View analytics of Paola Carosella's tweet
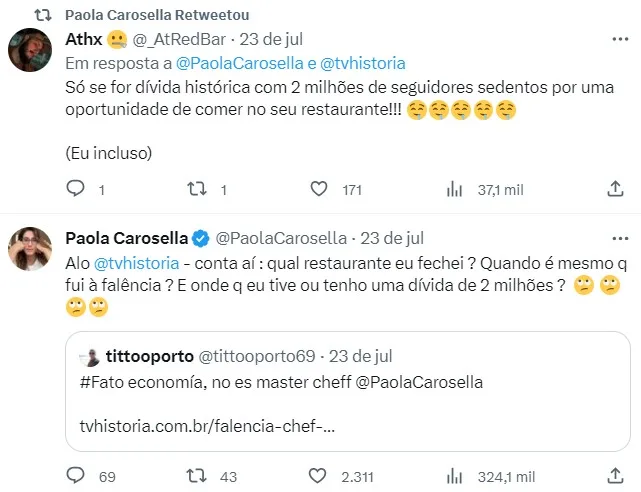 tap(453, 477)
